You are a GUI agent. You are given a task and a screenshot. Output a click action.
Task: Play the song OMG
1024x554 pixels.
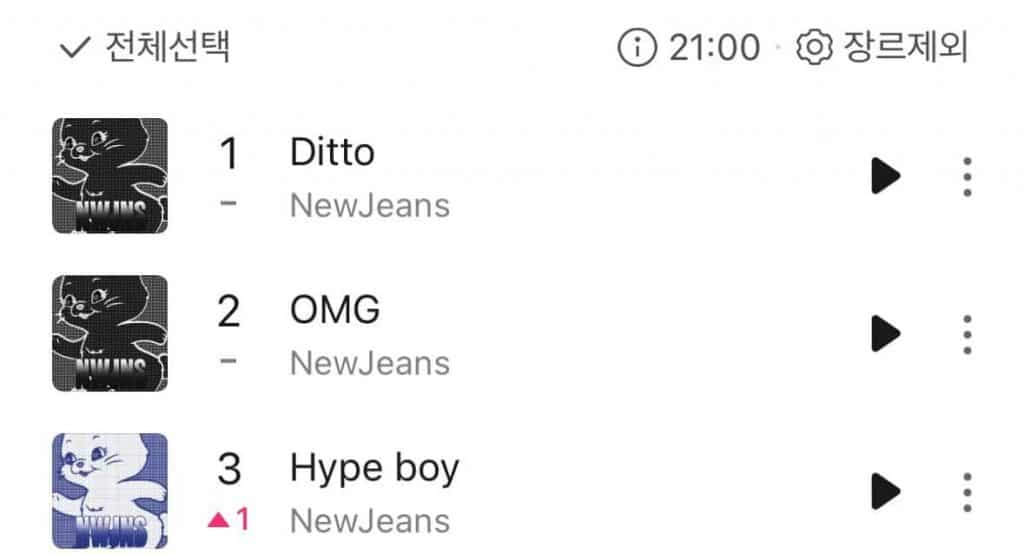tap(885, 334)
